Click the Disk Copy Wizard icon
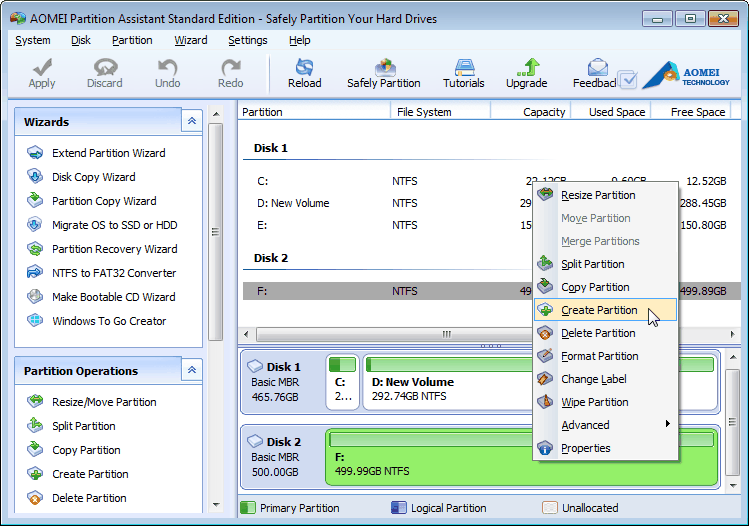Image resolution: width=749 pixels, height=526 pixels. [x=35, y=177]
